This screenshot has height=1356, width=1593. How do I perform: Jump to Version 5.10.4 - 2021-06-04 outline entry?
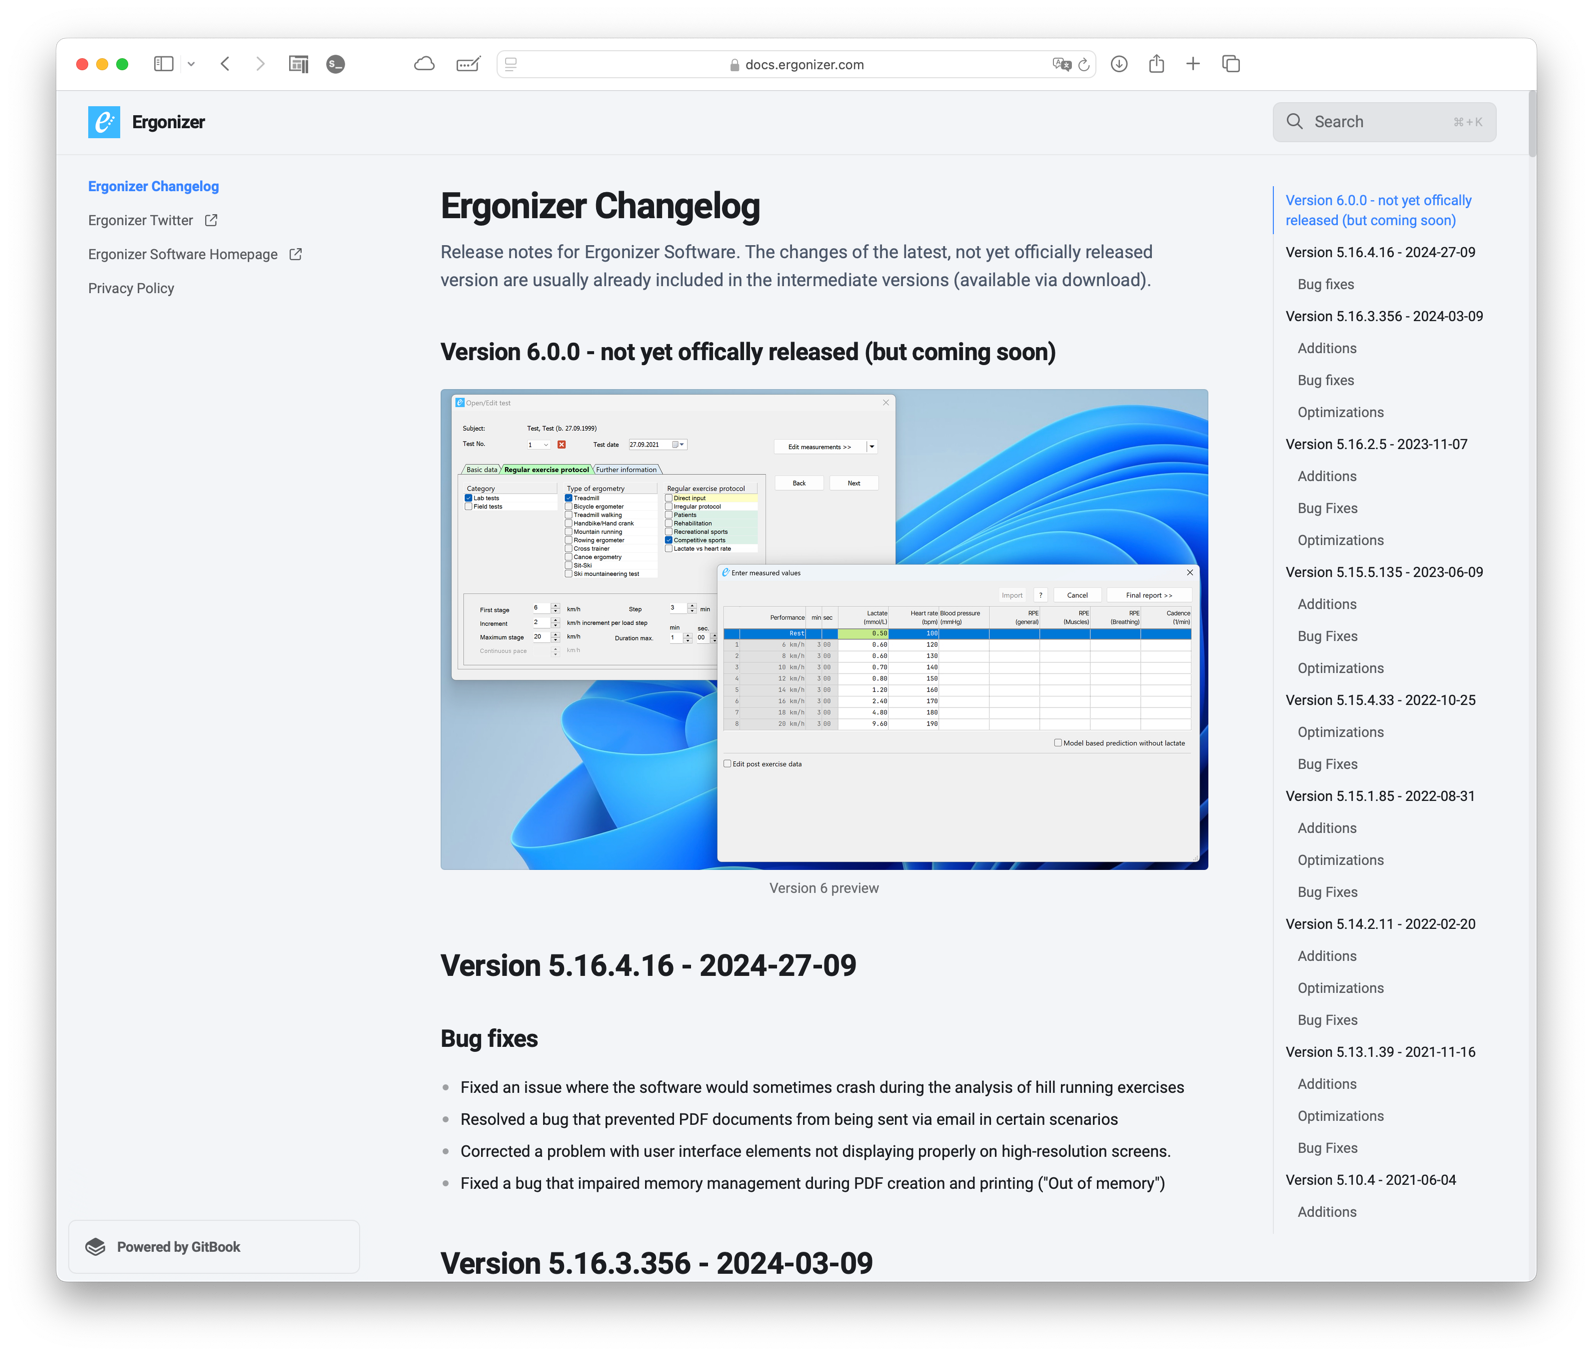(x=1370, y=1180)
